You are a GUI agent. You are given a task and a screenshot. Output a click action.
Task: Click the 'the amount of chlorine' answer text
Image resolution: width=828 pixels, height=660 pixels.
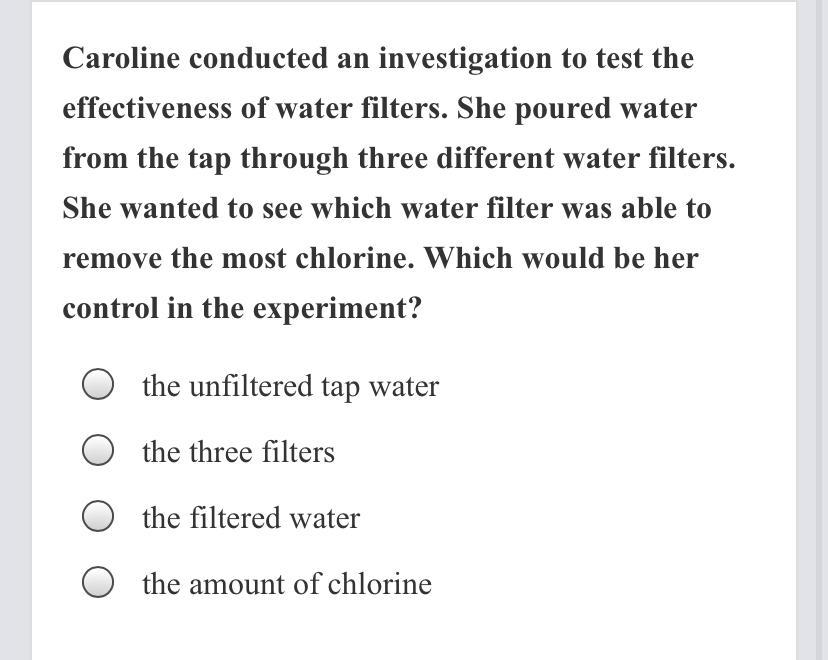coord(287,584)
